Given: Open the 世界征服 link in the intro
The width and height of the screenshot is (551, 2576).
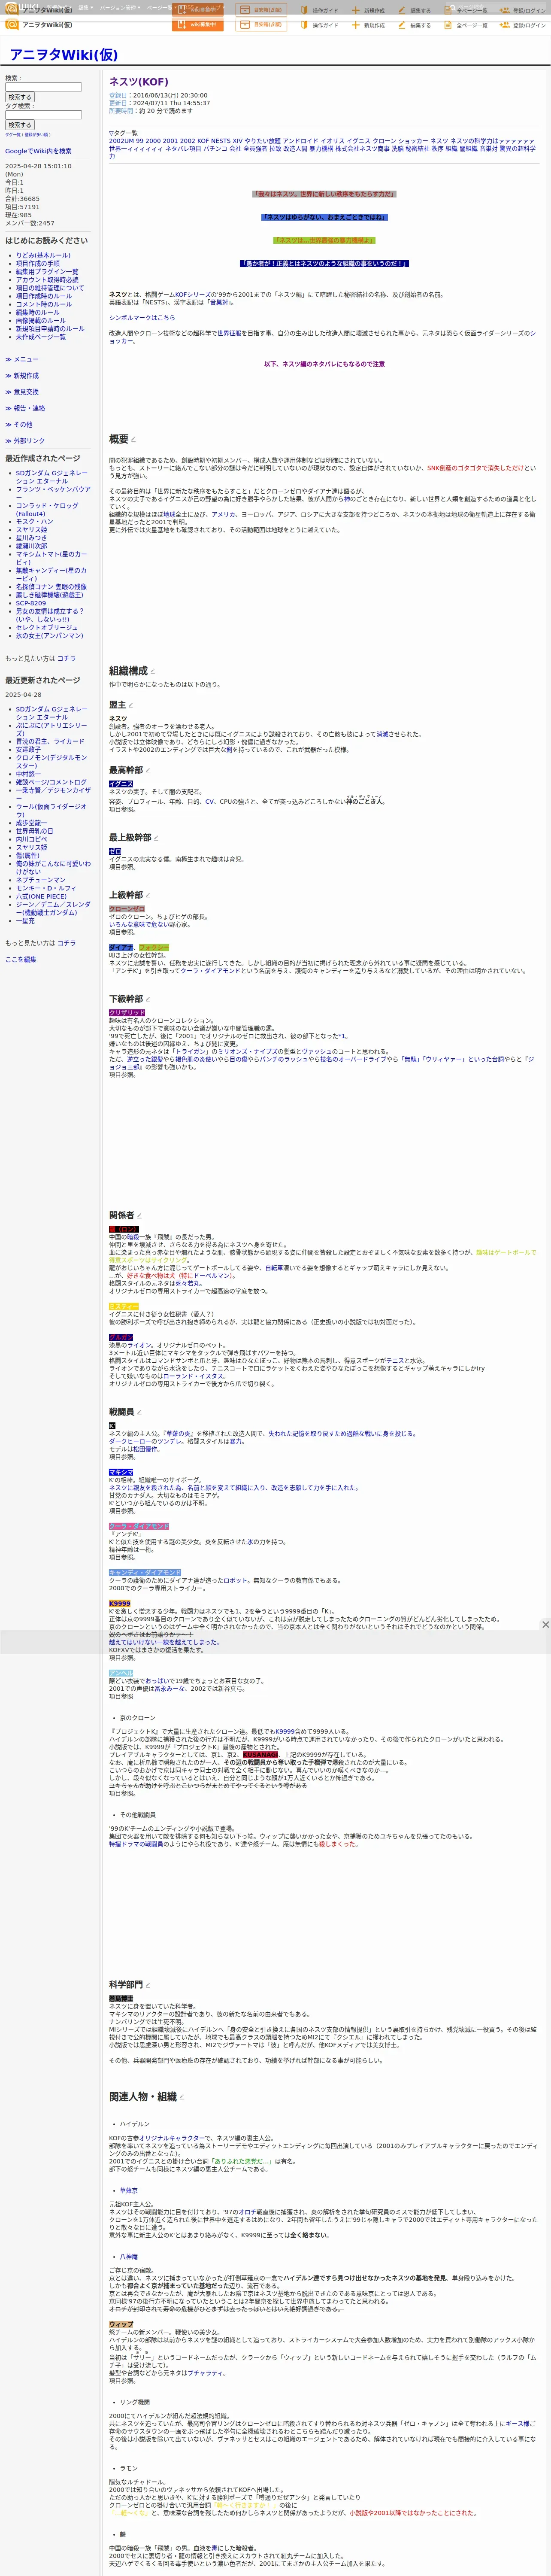Looking at the screenshot, I should pos(229,333).
